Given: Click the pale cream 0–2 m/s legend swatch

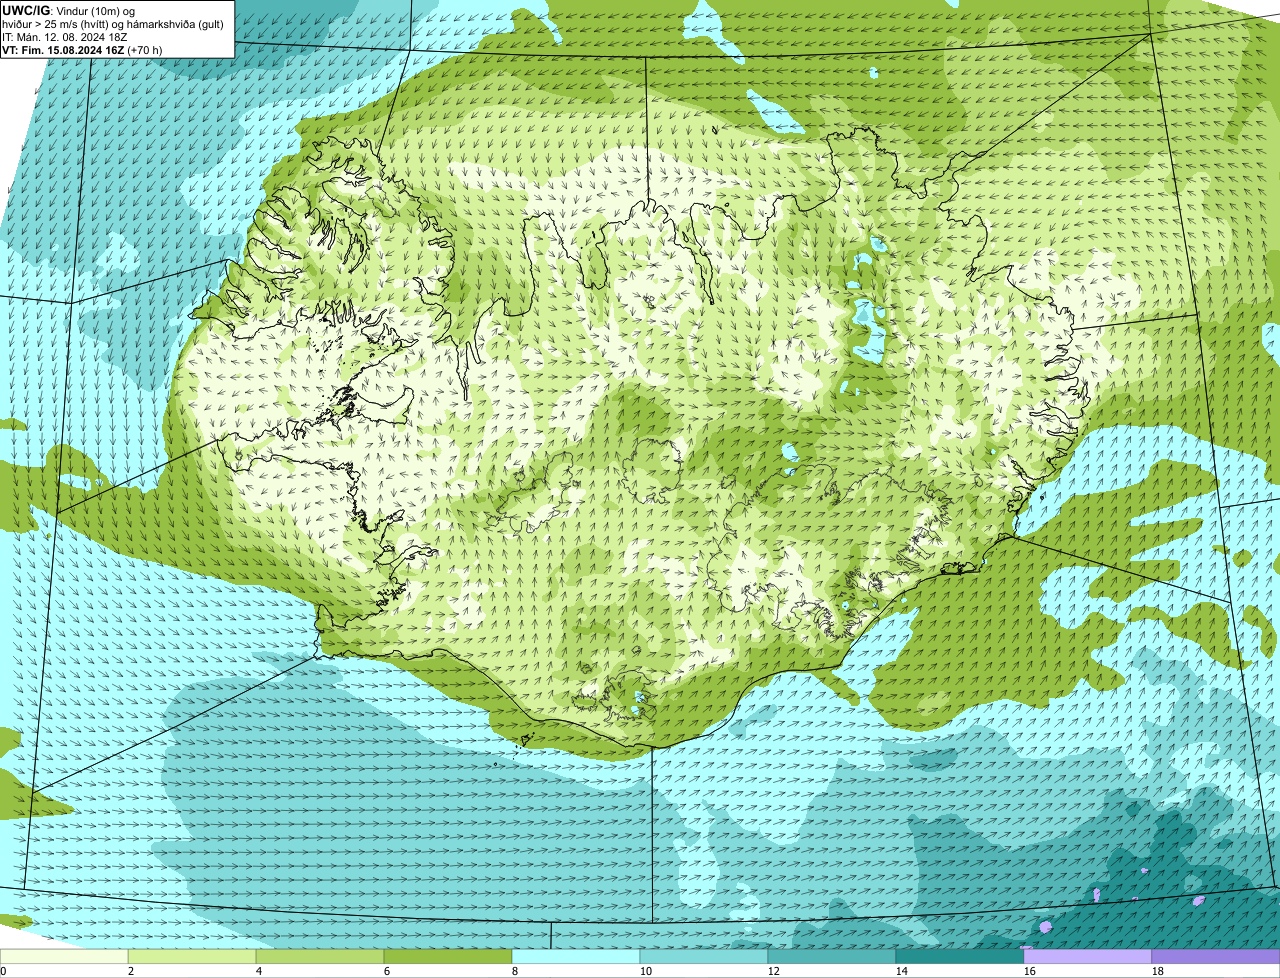Looking at the screenshot, I should [x=64, y=957].
